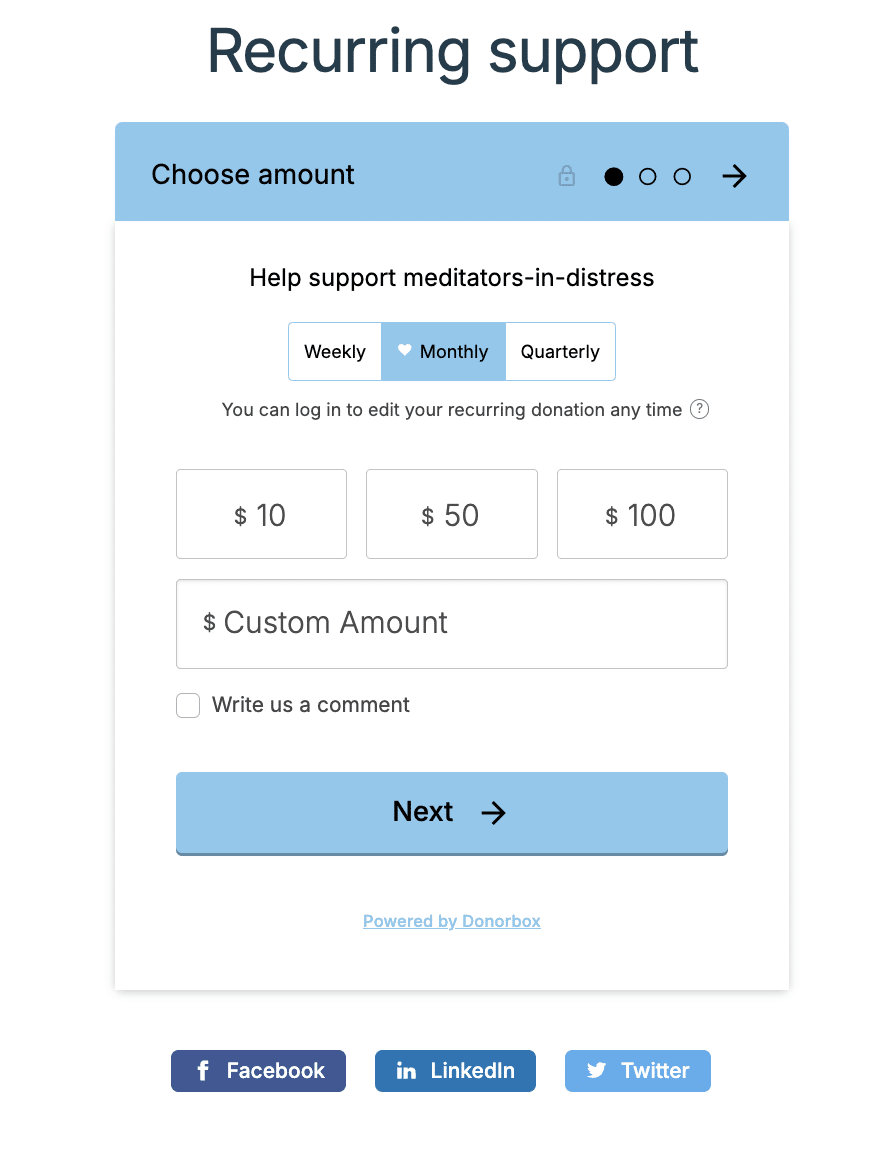Image resolution: width=871 pixels, height=1174 pixels.
Task: Click the lock icon in the header
Action: [566, 176]
